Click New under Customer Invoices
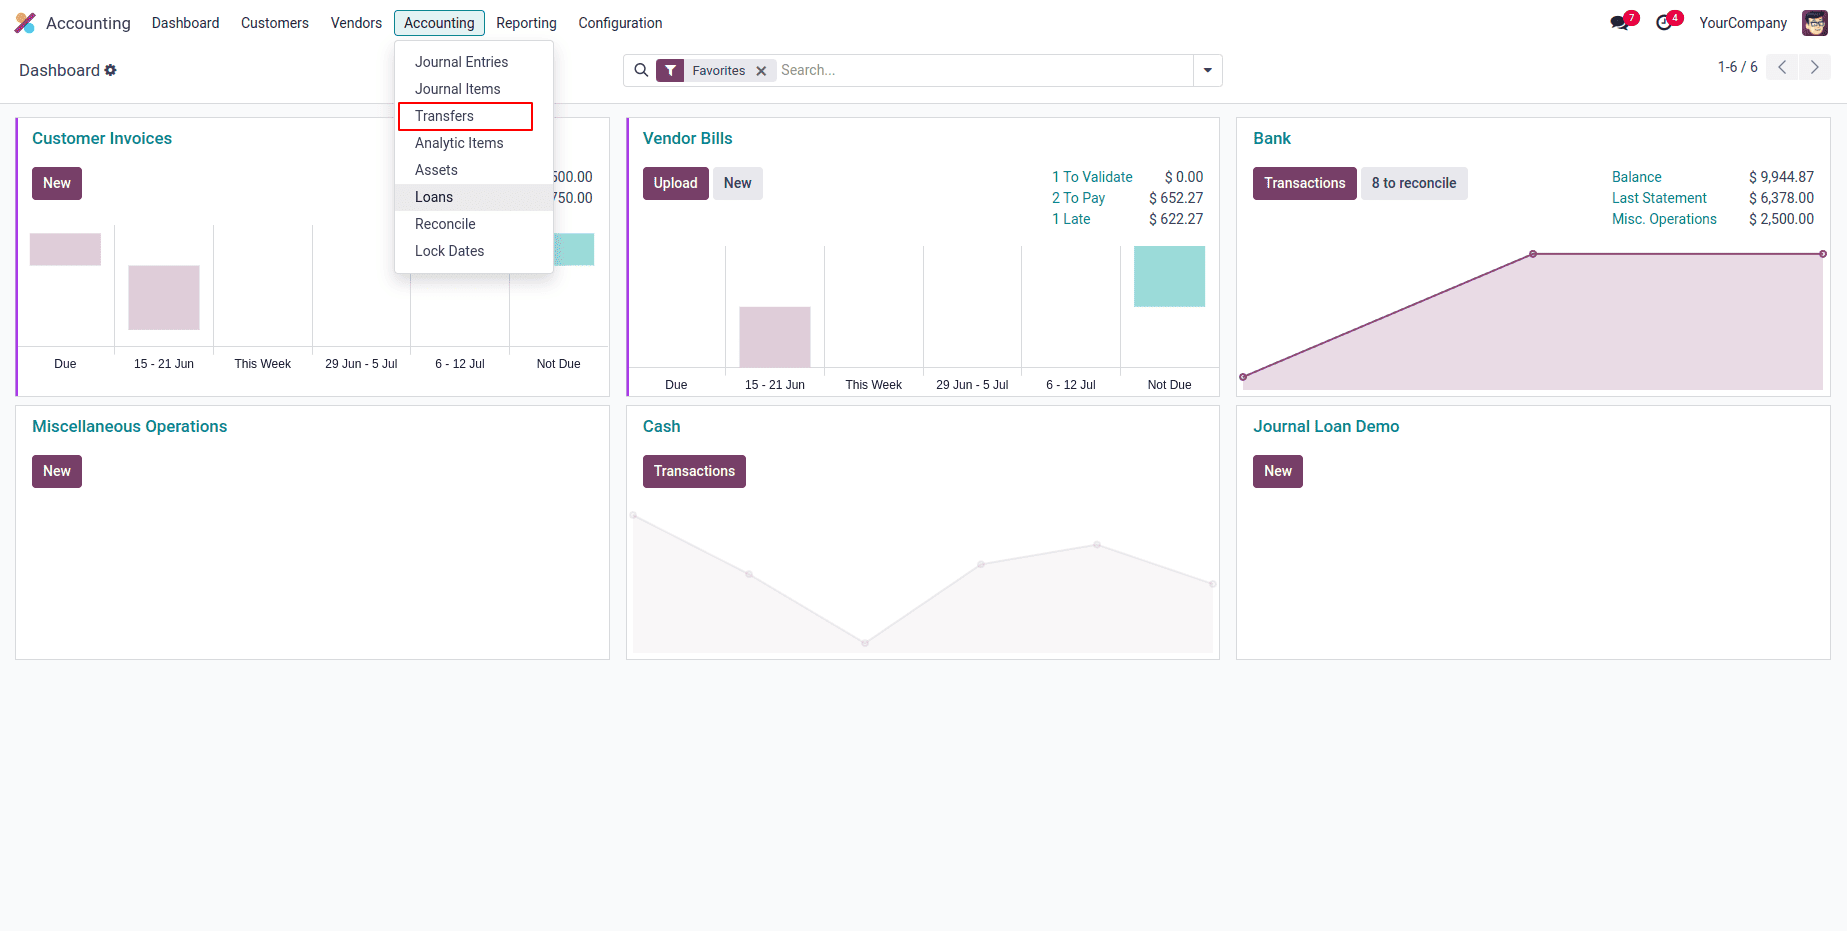 tap(56, 183)
